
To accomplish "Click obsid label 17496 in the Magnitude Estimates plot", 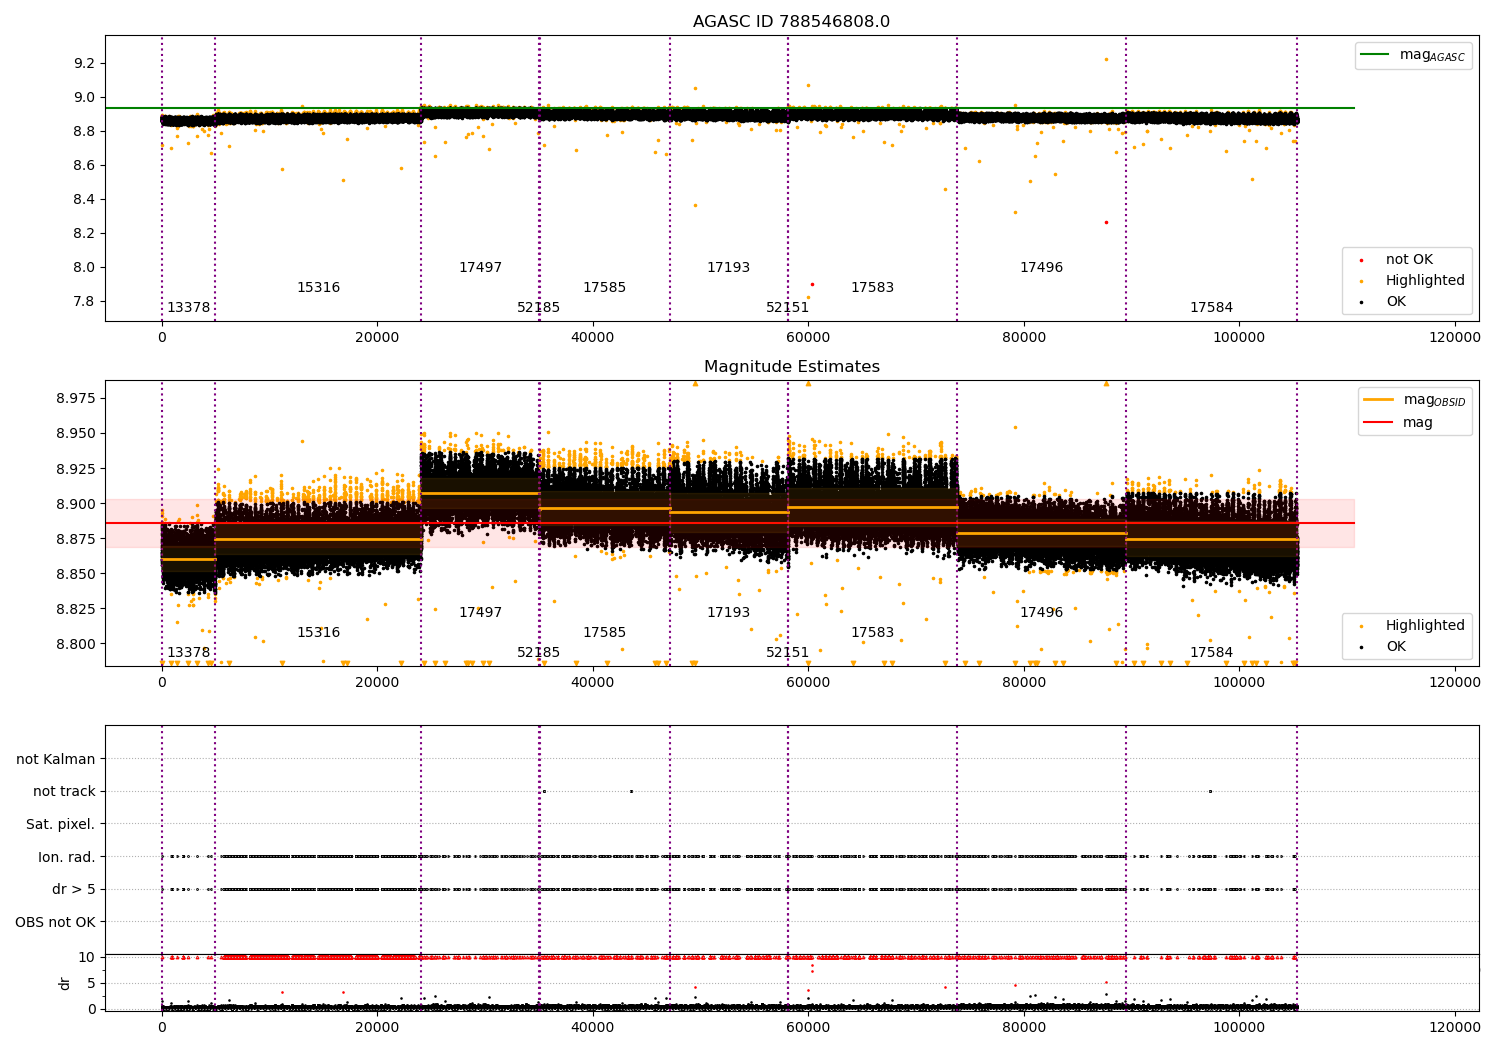I will (1041, 613).
